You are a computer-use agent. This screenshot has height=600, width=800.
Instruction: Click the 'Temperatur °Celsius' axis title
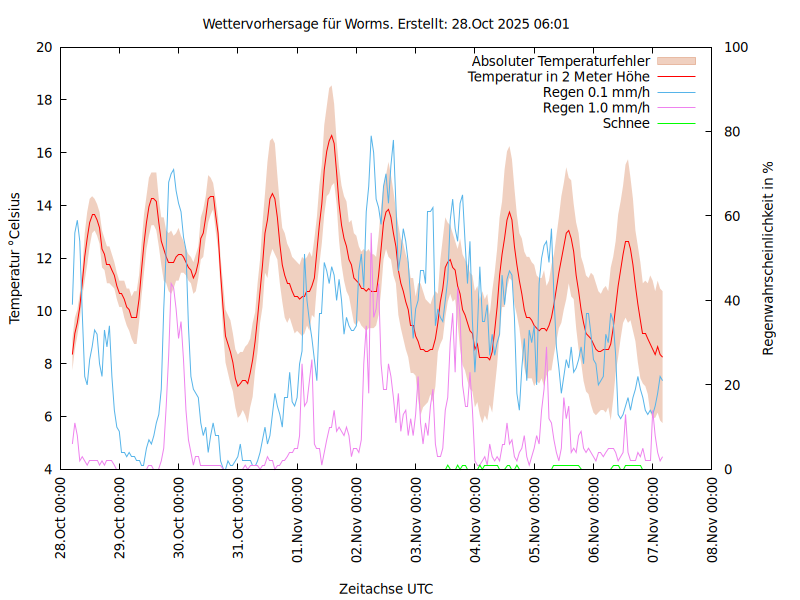click(15, 258)
